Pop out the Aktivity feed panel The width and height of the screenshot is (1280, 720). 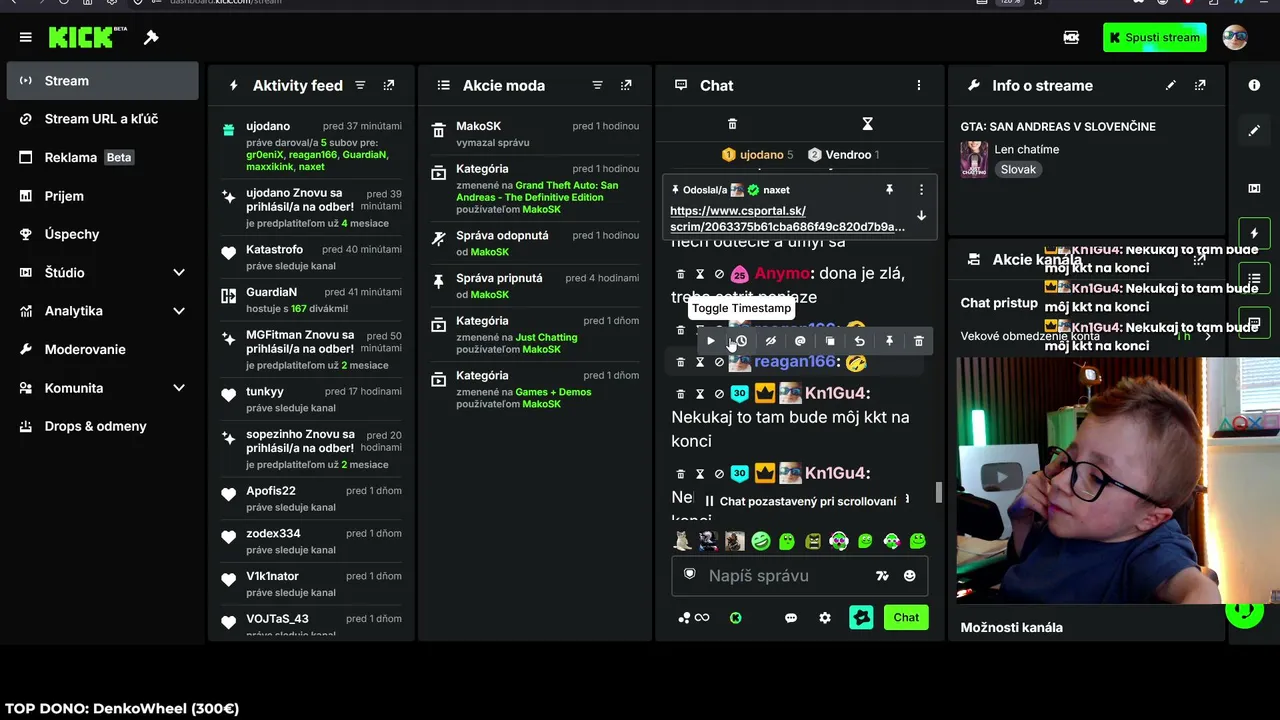pos(389,86)
